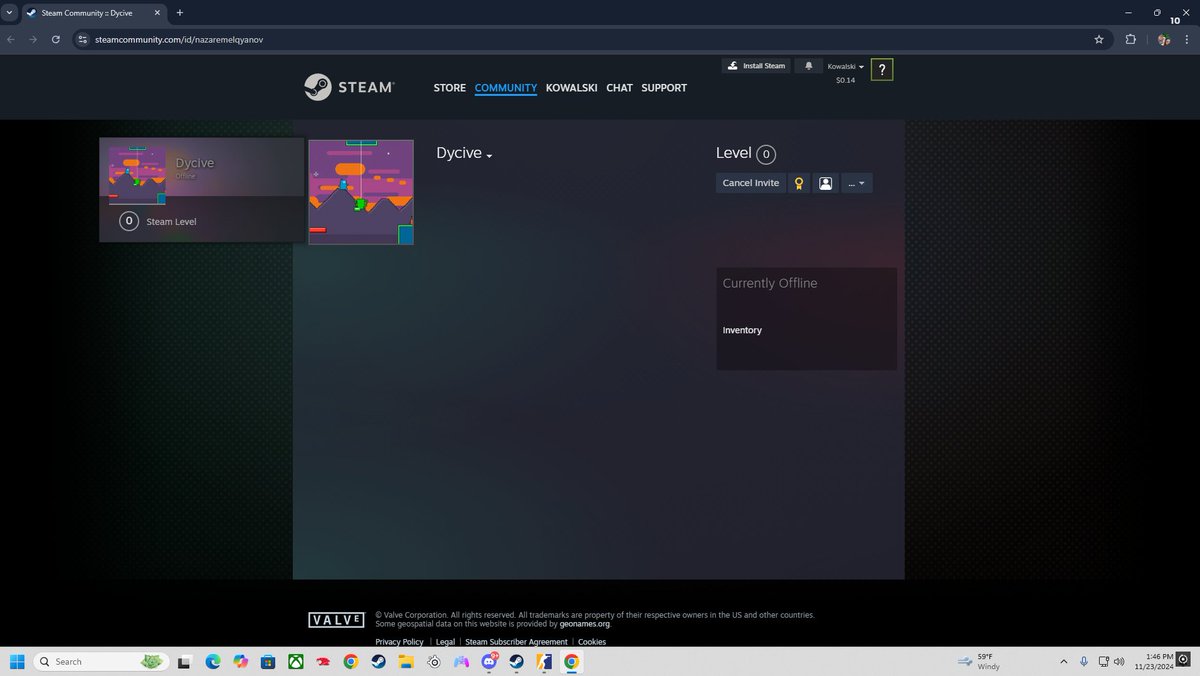Open the Inventory link
This screenshot has height=676, width=1200.
coord(742,330)
